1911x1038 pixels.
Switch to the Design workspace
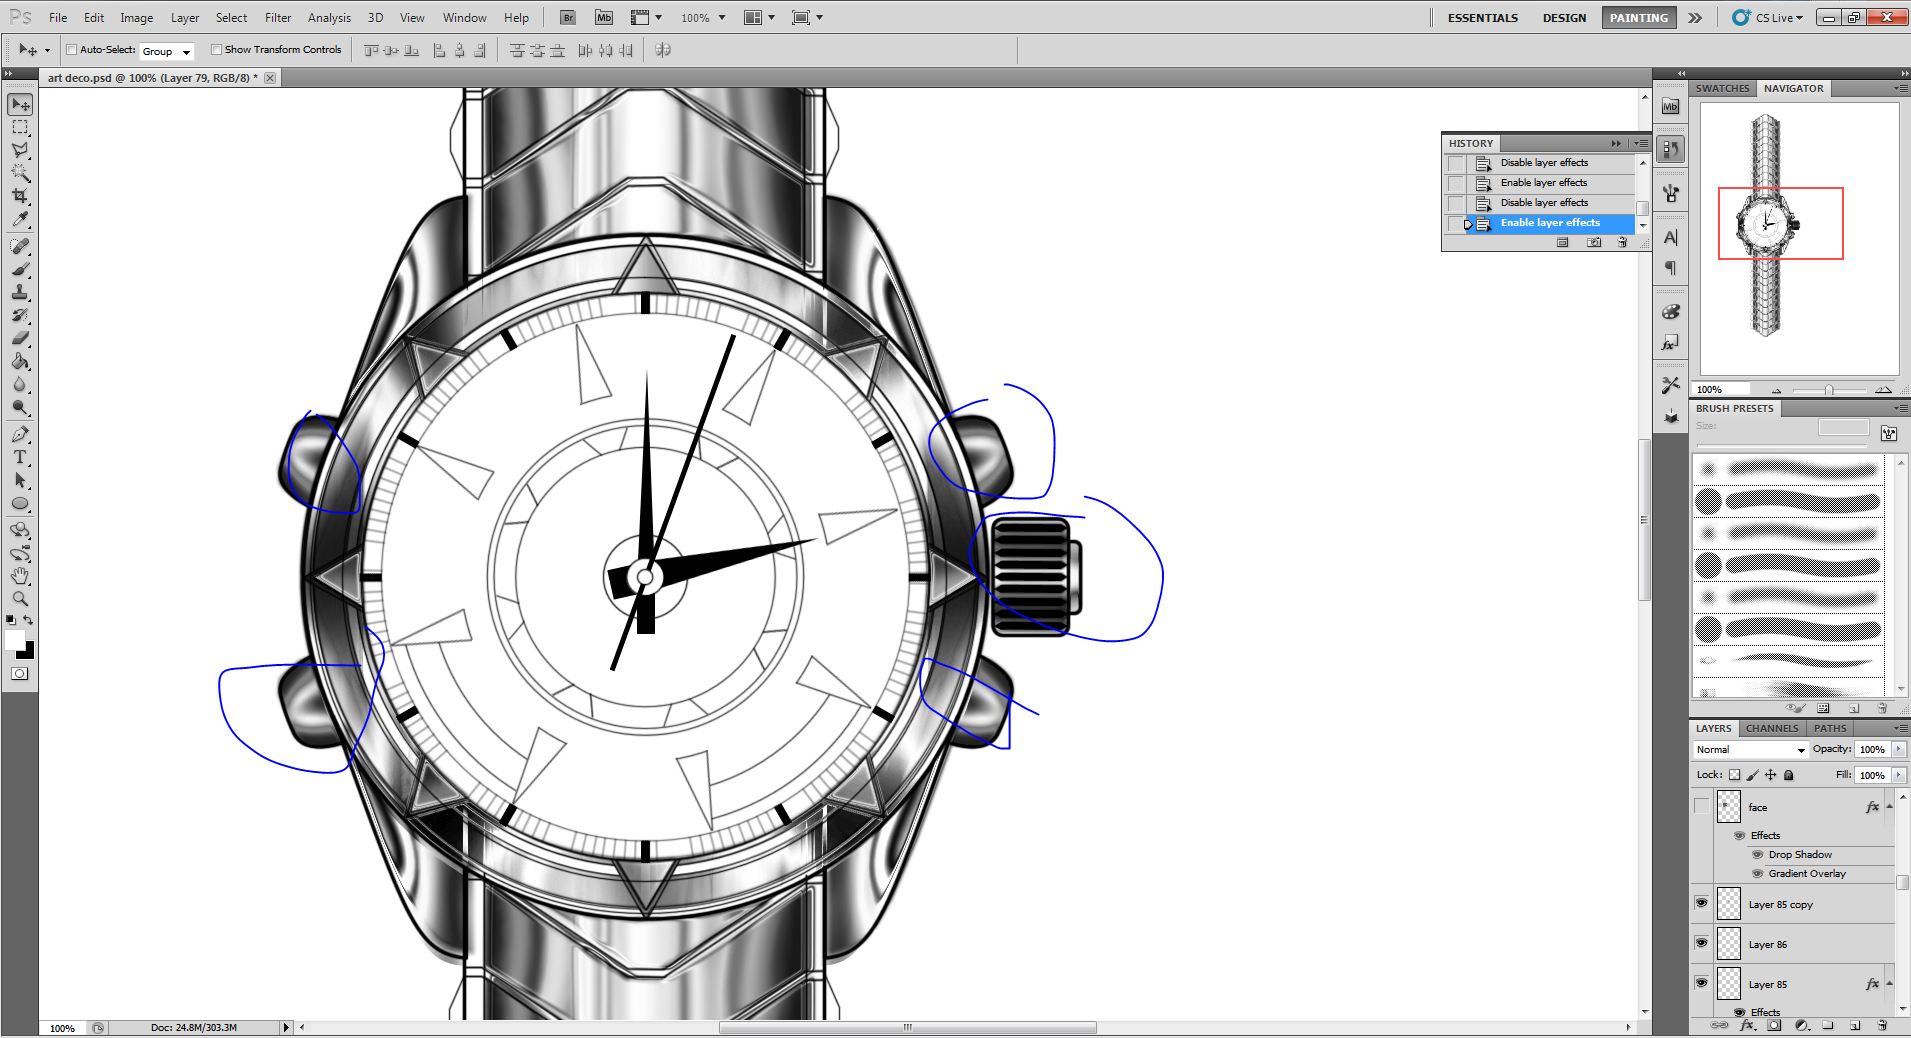coord(1564,18)
